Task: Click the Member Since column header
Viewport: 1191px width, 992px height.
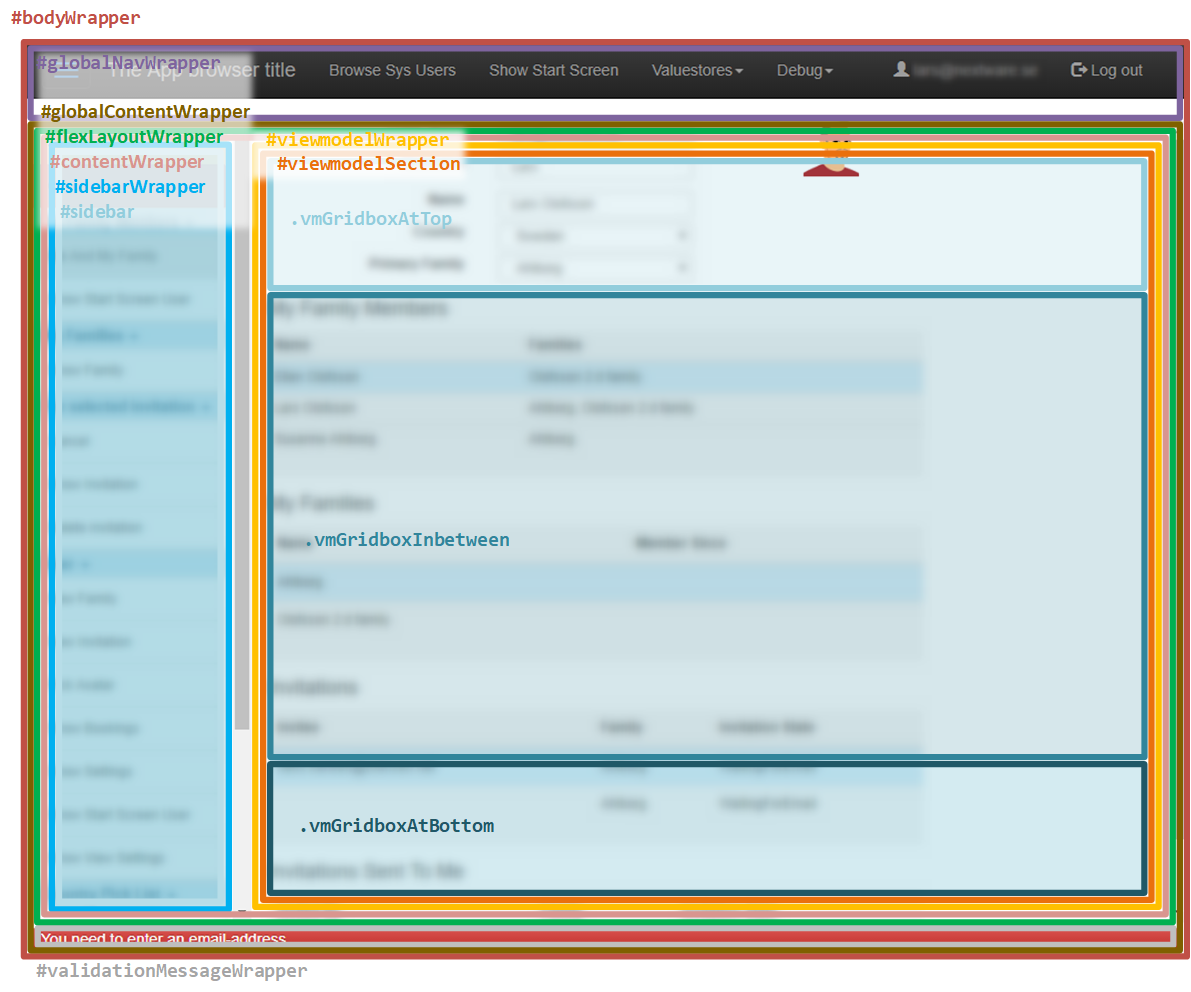Action: pyautogui.click(x=680, y=544)
